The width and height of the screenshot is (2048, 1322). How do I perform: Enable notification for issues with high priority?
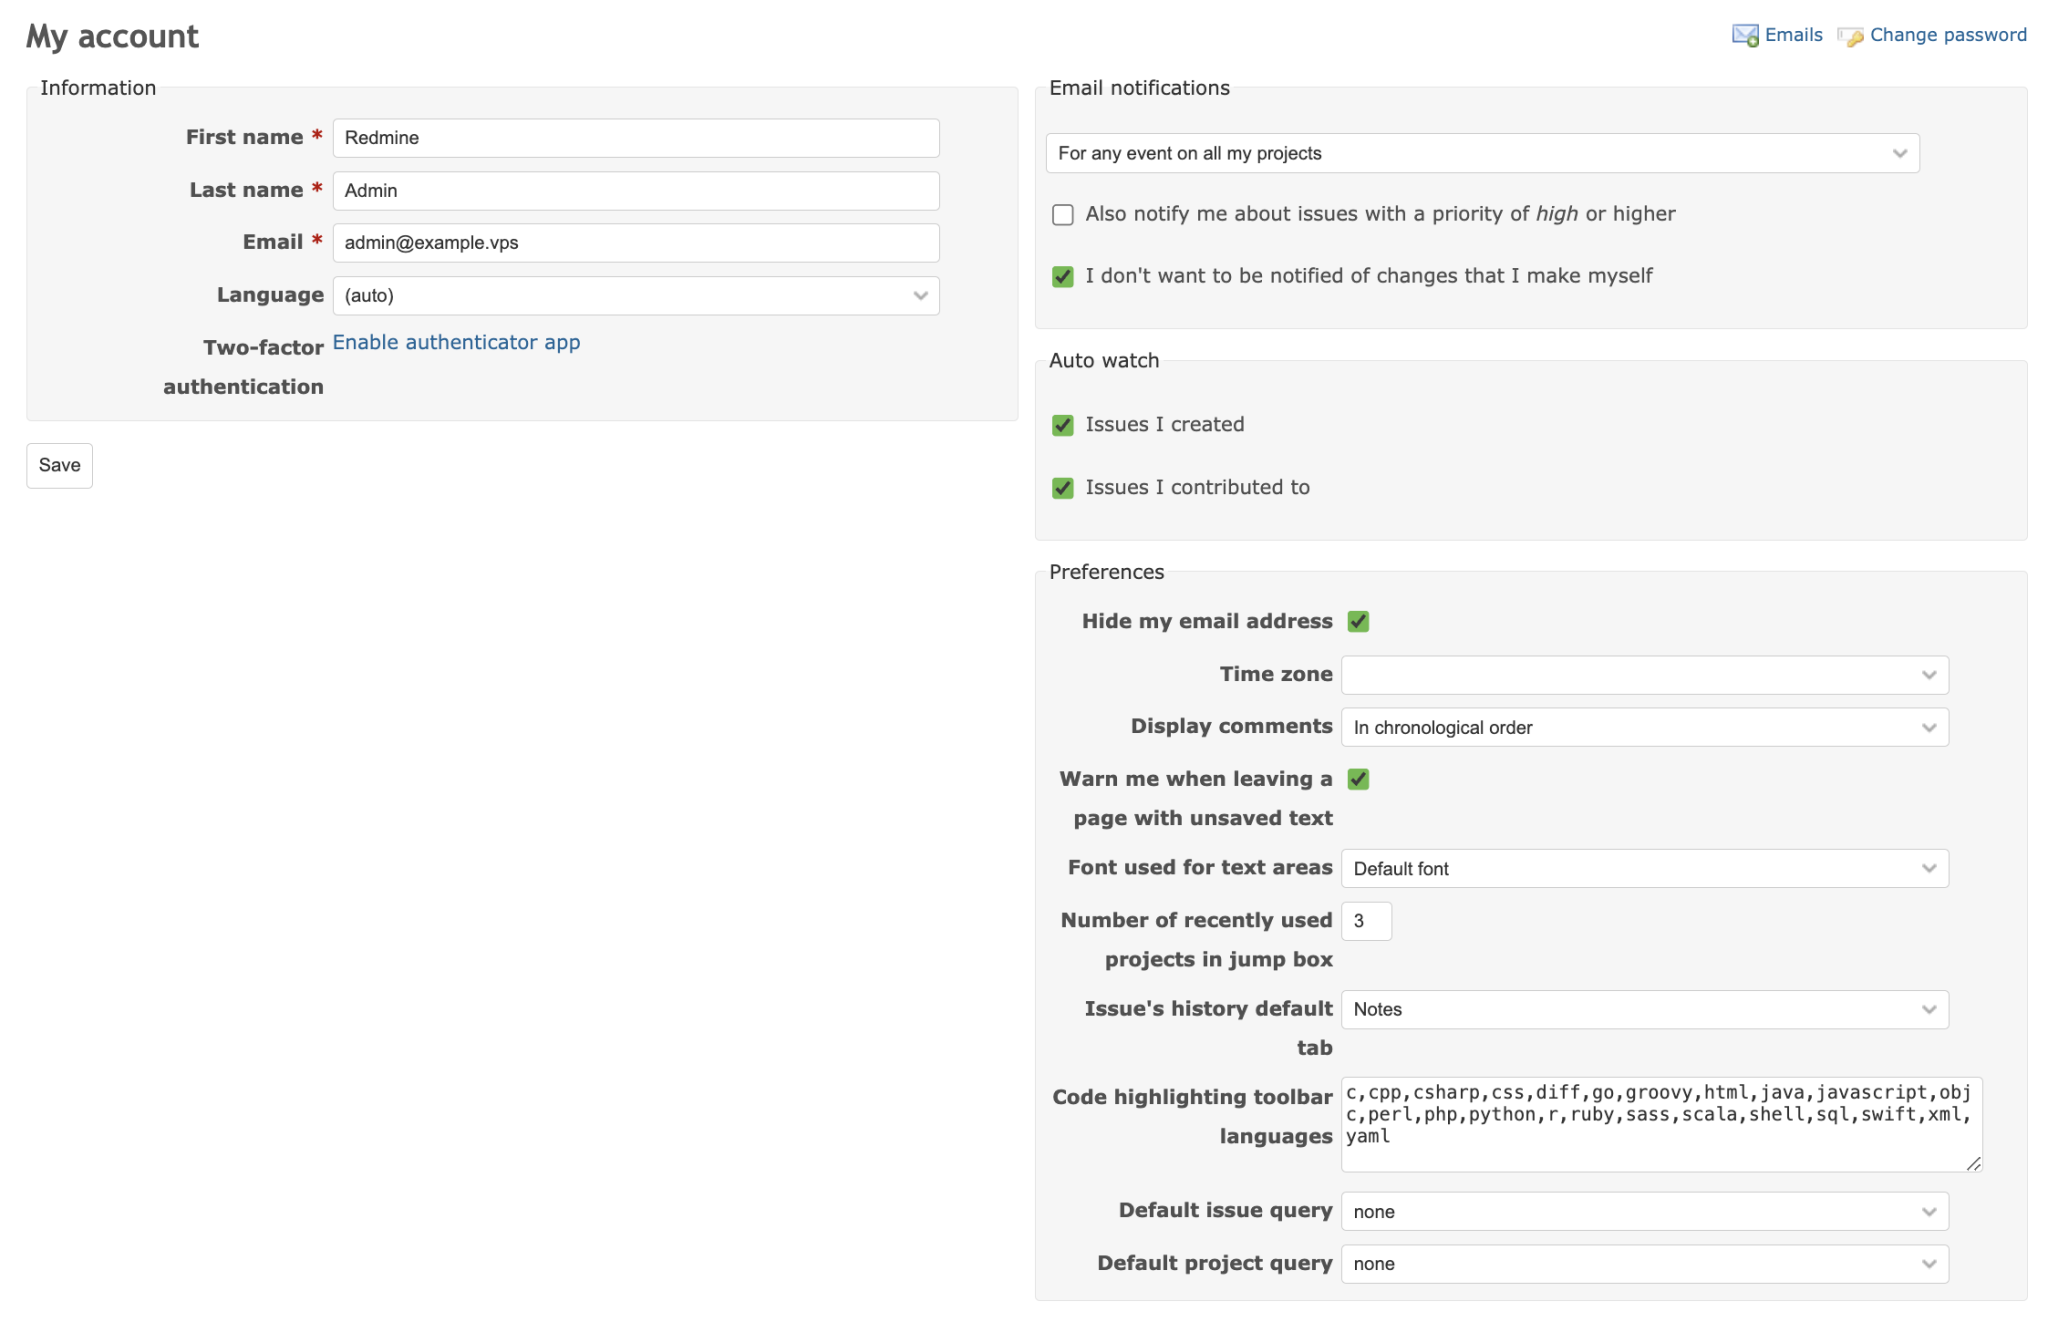pos(1062,214)
